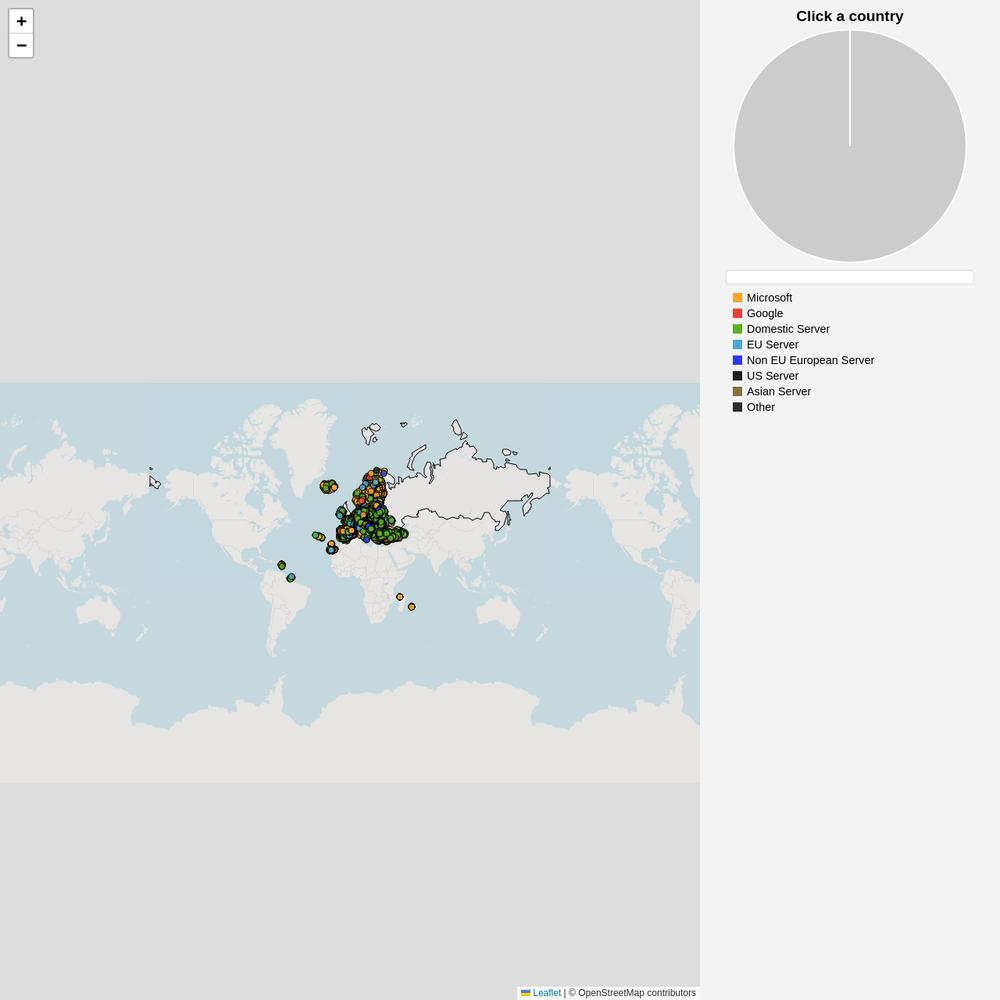Click the Other dark legend swatch
The image size is (1000, 1000).
click(x=737, y=407)
